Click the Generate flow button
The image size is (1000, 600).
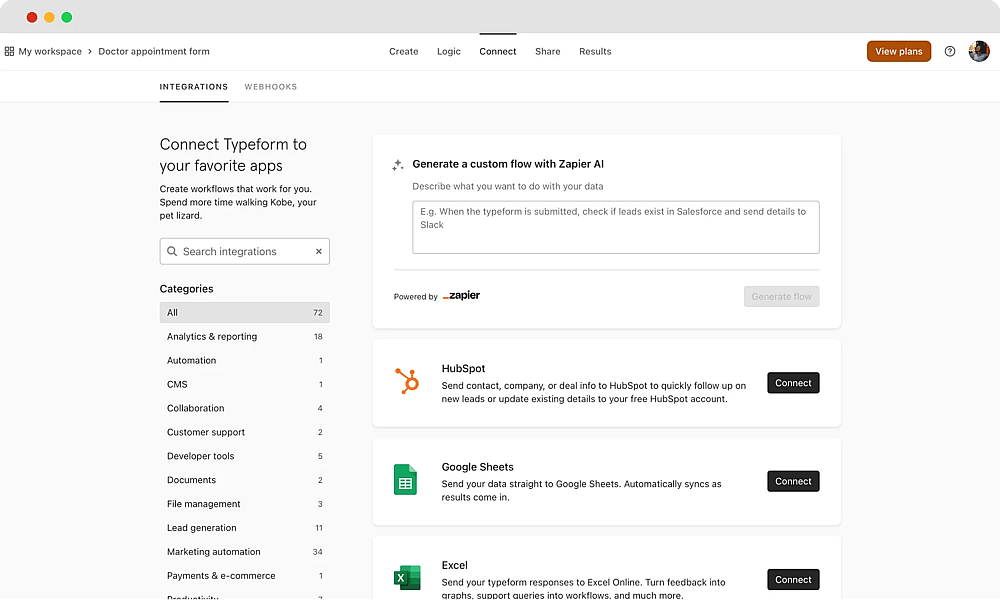point(781,296)
